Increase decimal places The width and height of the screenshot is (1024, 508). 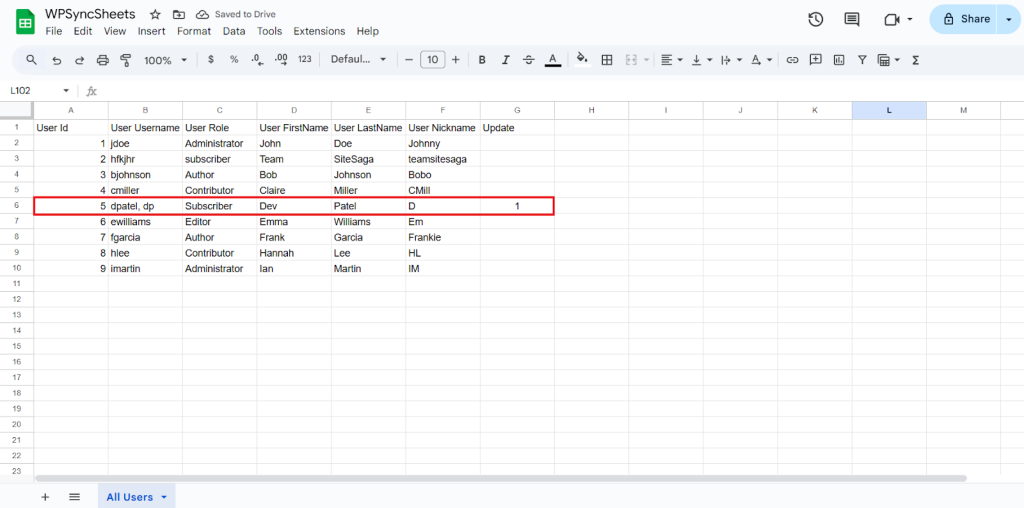click(x=281, y=59)
